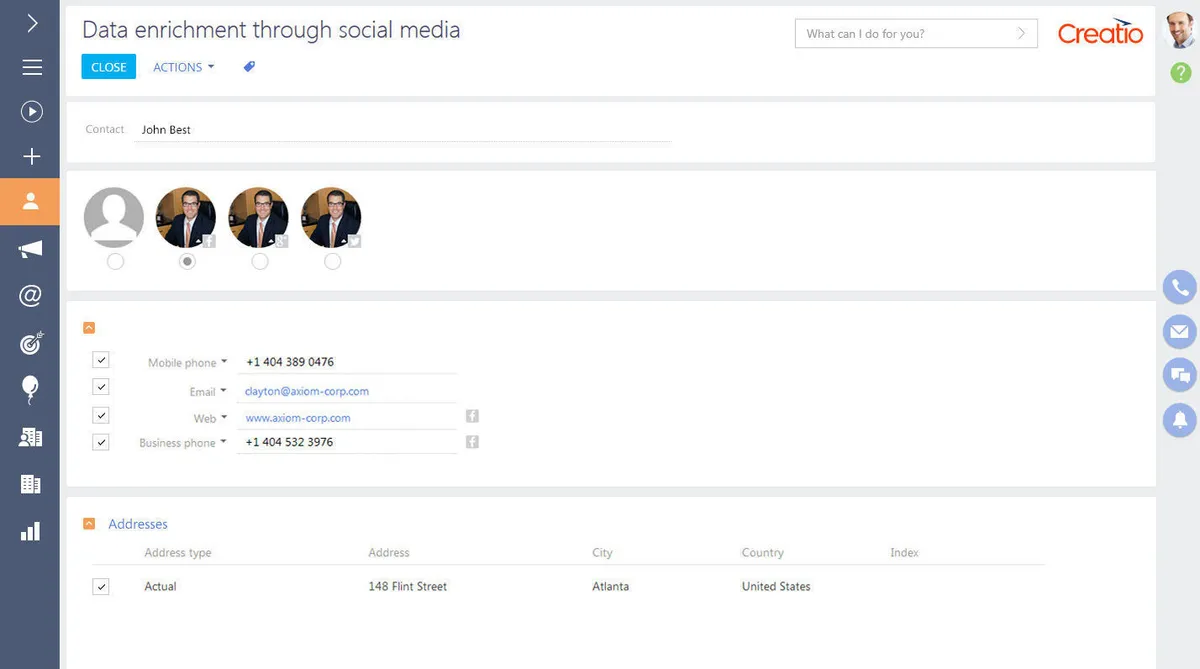Open the hamburger menu in sidebar

[x=31, y=67]
